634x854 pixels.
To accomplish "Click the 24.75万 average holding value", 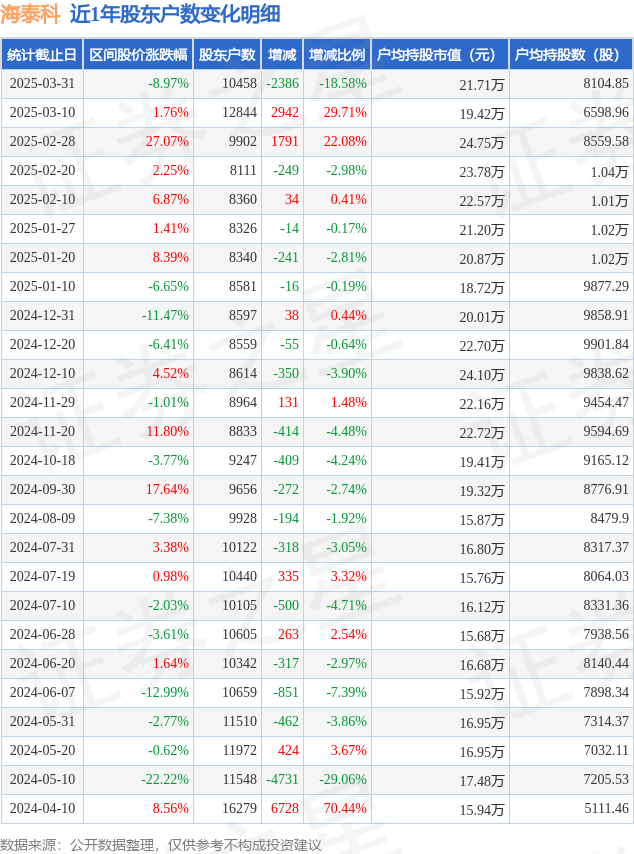I will (440, 142).
